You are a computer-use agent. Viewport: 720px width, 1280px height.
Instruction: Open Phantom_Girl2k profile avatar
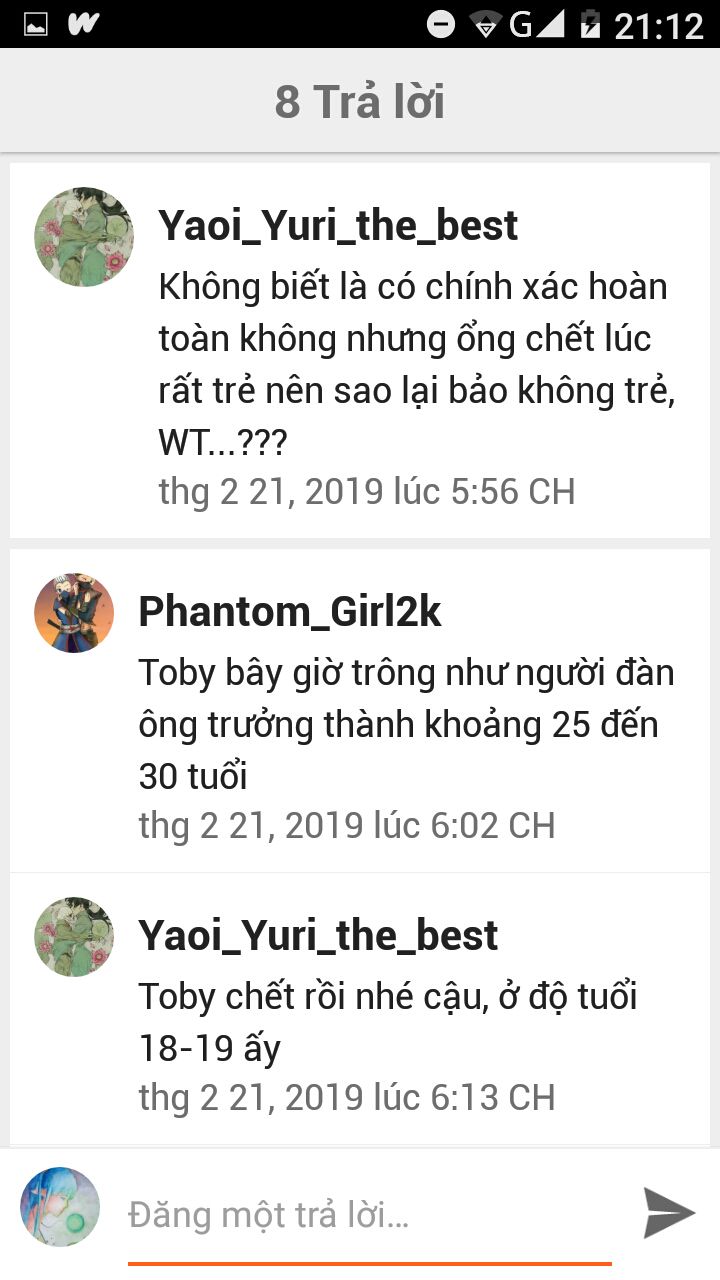pyautogui.click(x=74, y=613)
